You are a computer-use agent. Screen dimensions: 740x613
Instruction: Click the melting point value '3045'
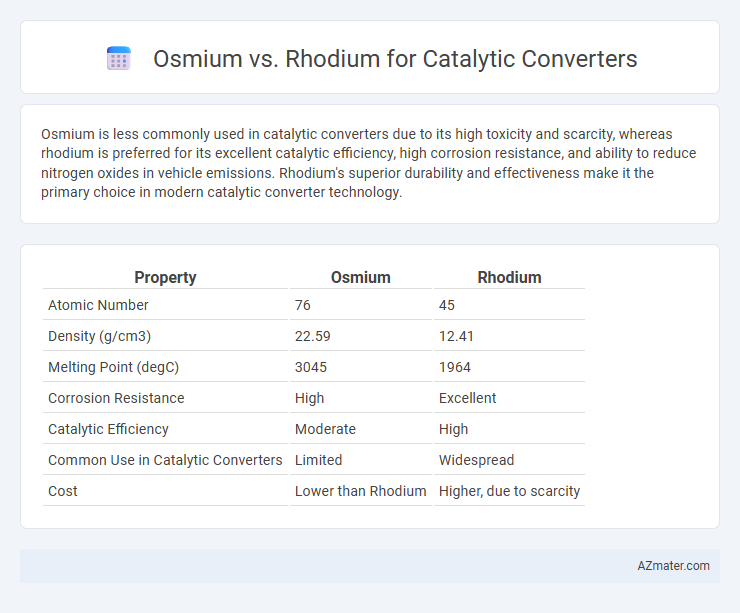tap(311, 367)
